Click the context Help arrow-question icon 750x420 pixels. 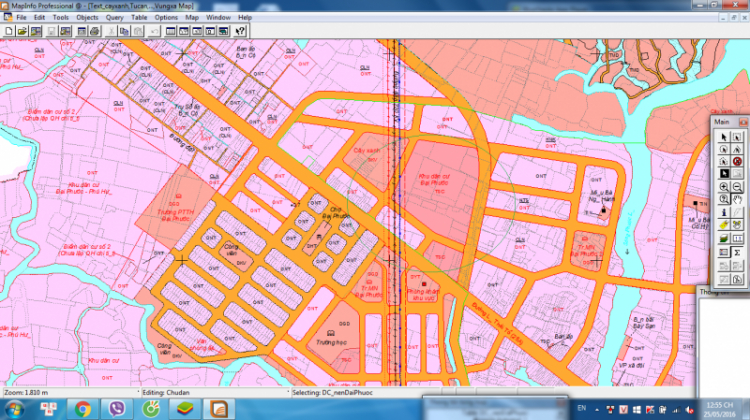click(240, 32)
